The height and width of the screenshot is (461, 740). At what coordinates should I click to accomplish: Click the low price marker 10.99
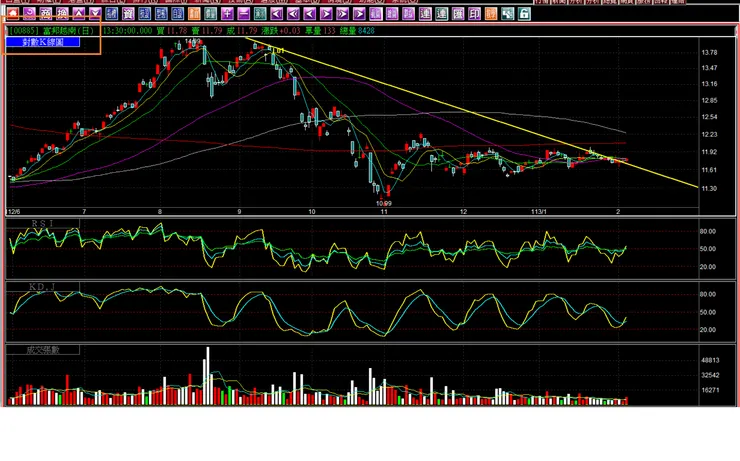[384, 203]
